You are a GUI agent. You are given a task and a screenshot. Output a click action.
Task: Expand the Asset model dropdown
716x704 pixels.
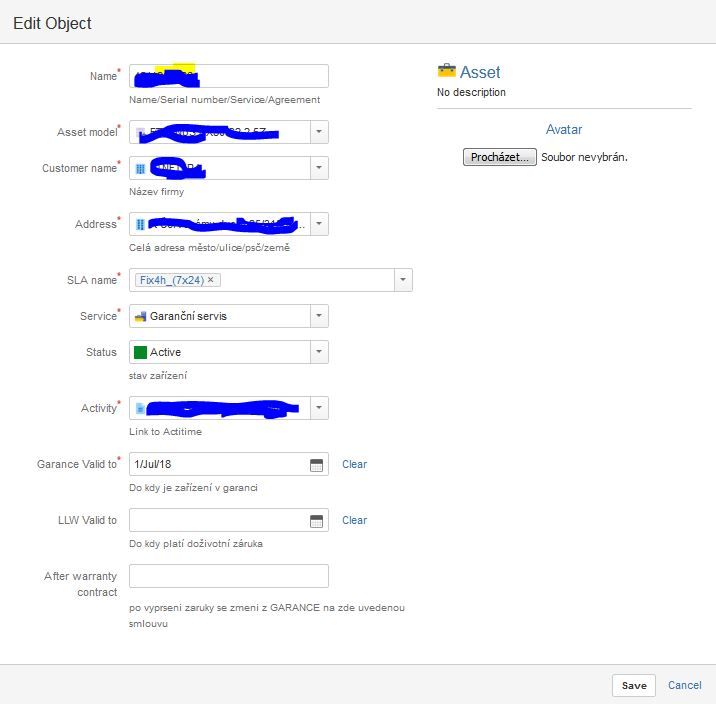(319, 131)
